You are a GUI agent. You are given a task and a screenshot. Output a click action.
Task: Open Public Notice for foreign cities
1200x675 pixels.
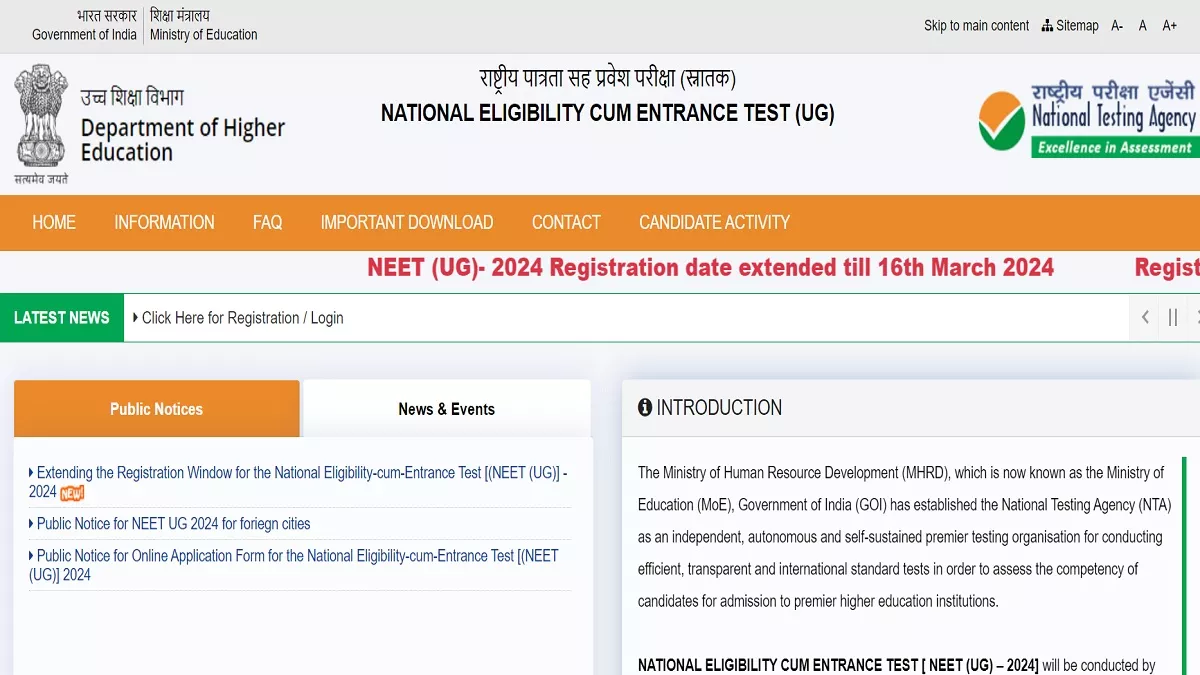[x=173, y=524]
